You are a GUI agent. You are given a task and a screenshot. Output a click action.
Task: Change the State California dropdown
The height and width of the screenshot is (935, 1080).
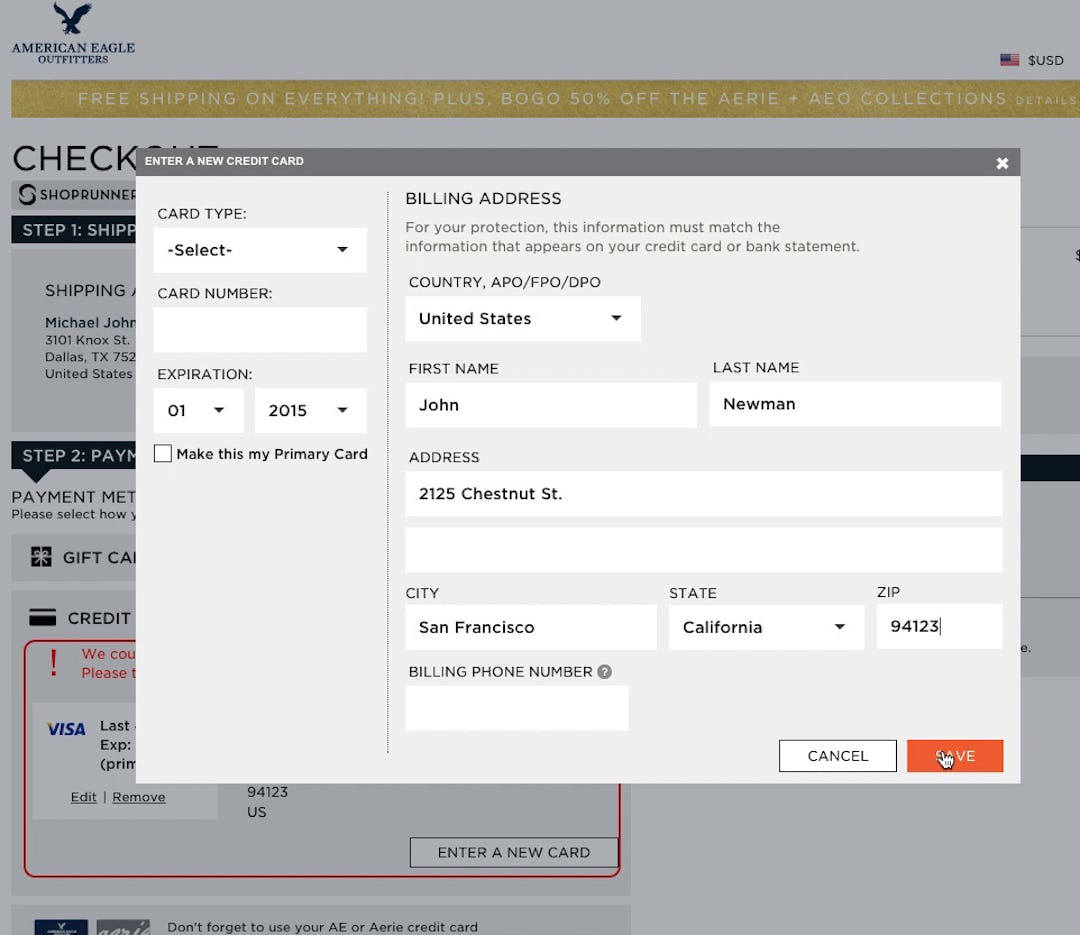pyautogui.click(x=766, y=627)
